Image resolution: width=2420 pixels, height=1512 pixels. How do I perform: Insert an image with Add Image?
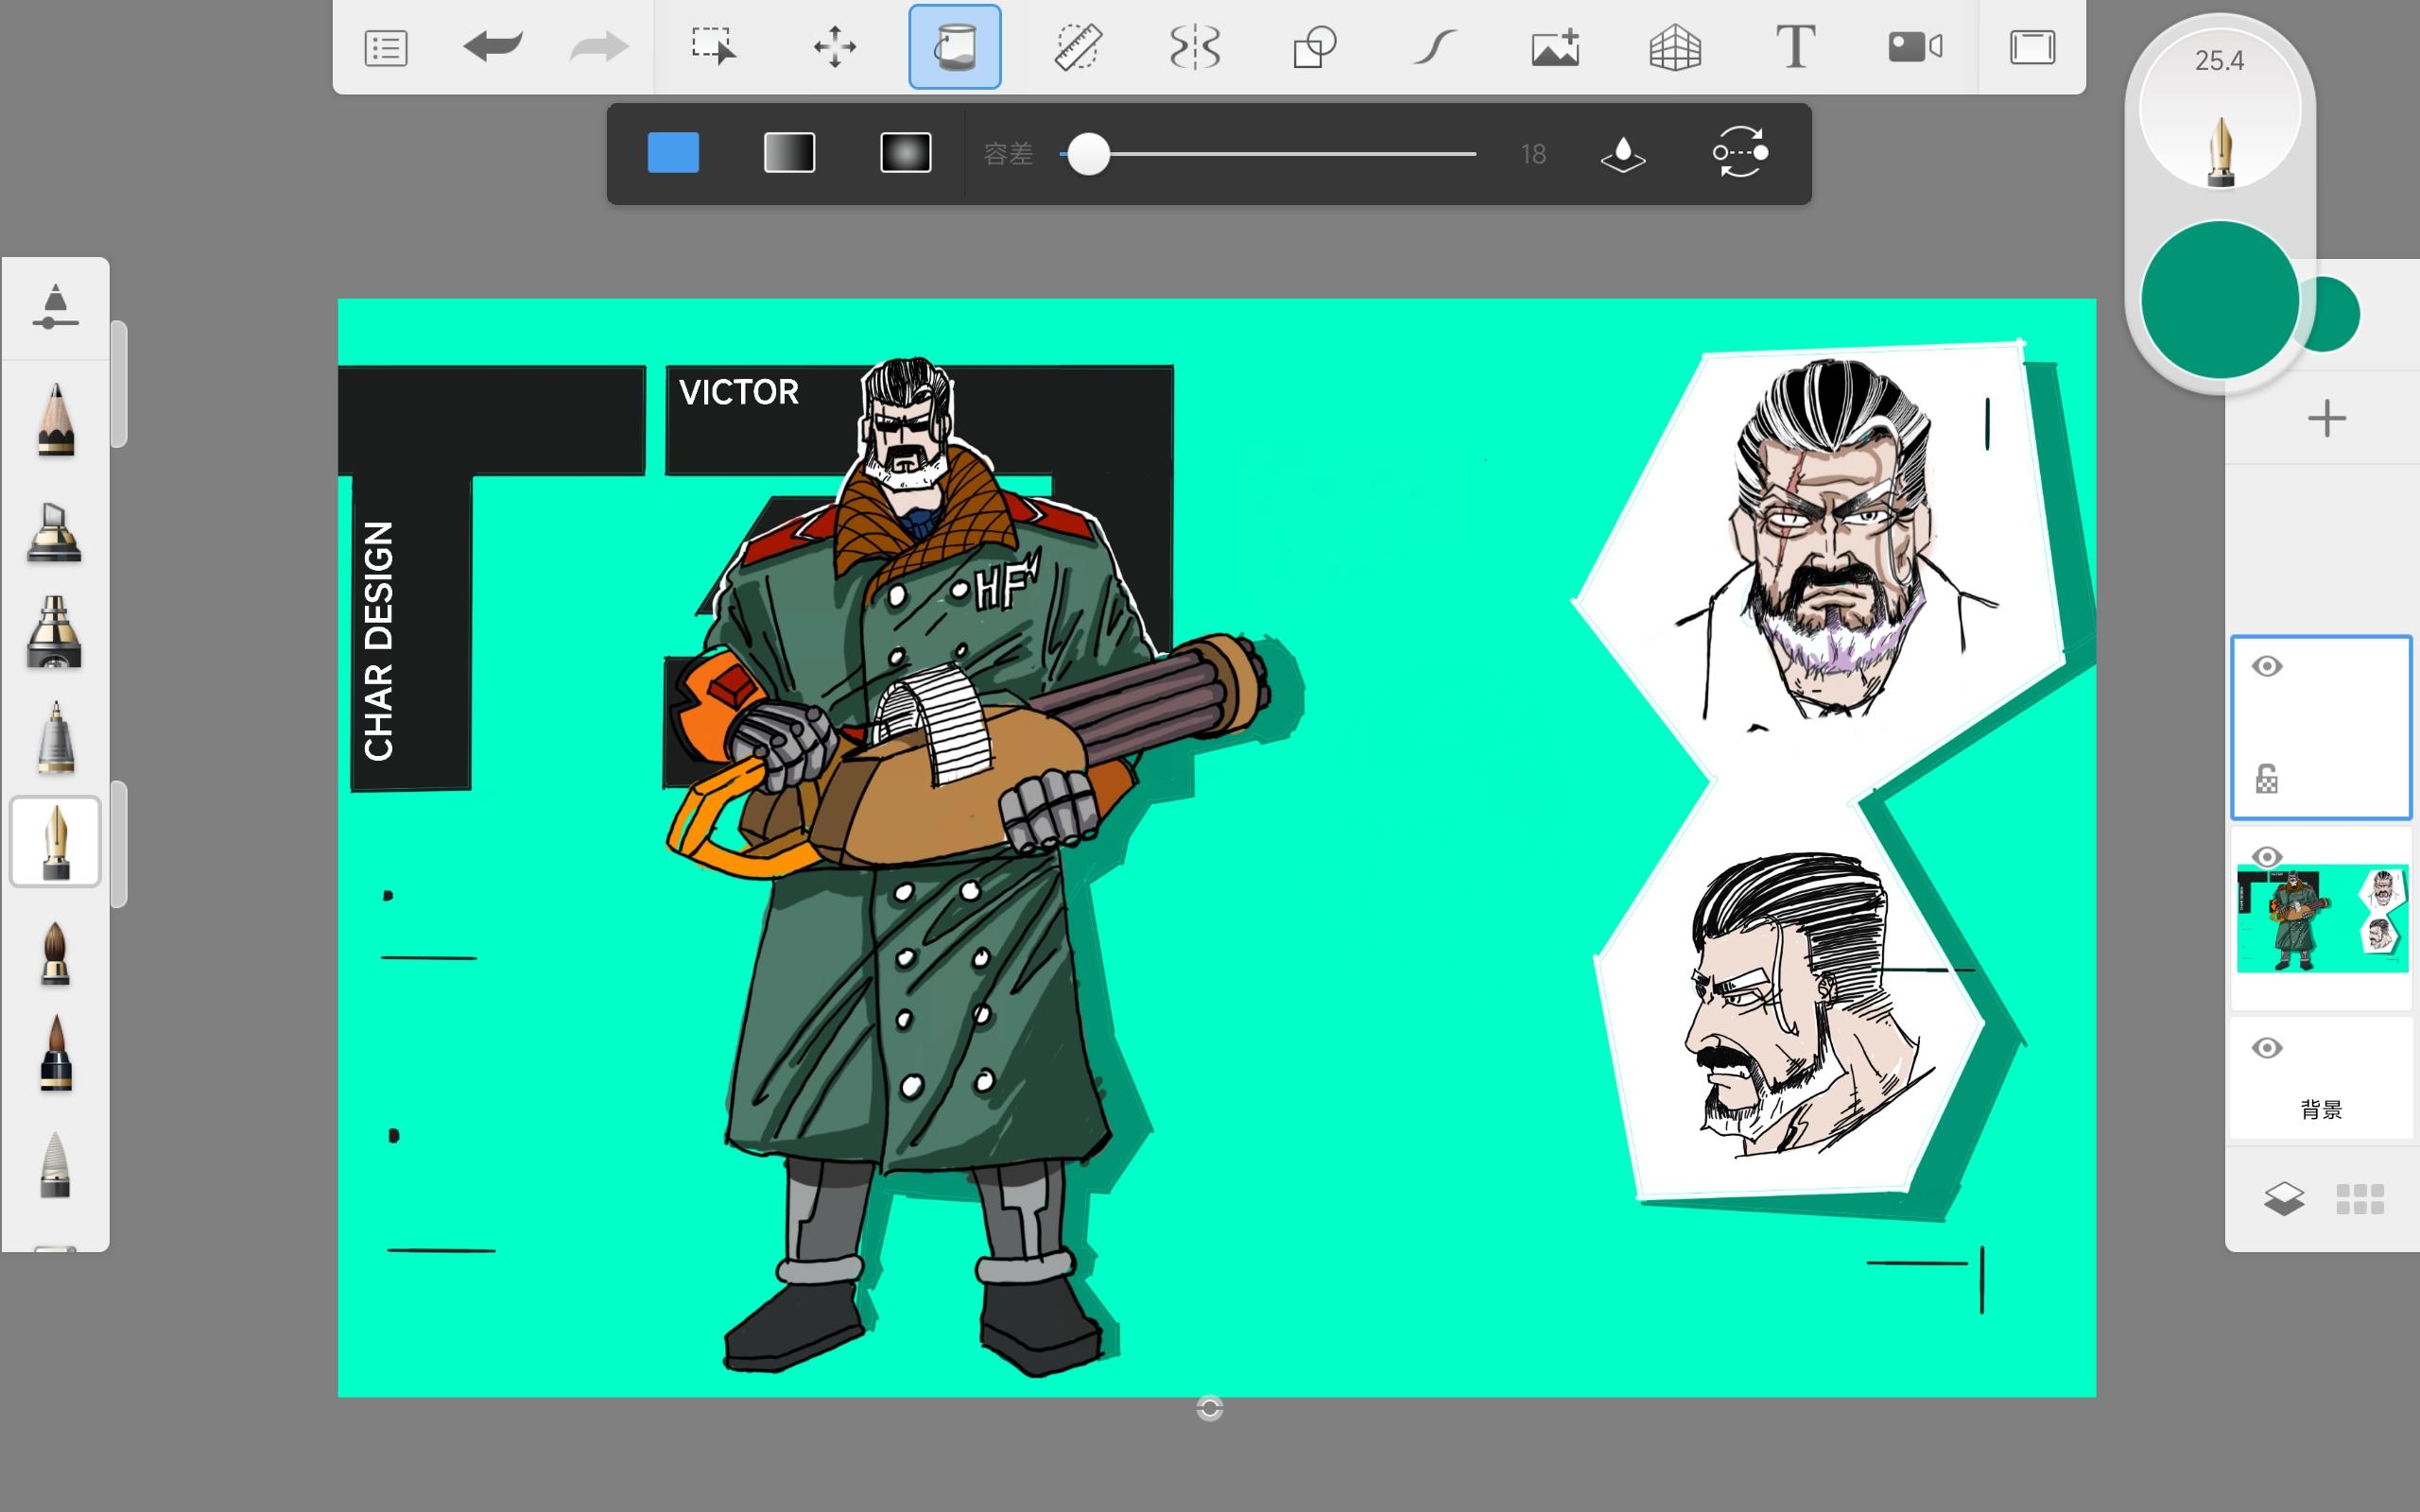(1555, 46)
